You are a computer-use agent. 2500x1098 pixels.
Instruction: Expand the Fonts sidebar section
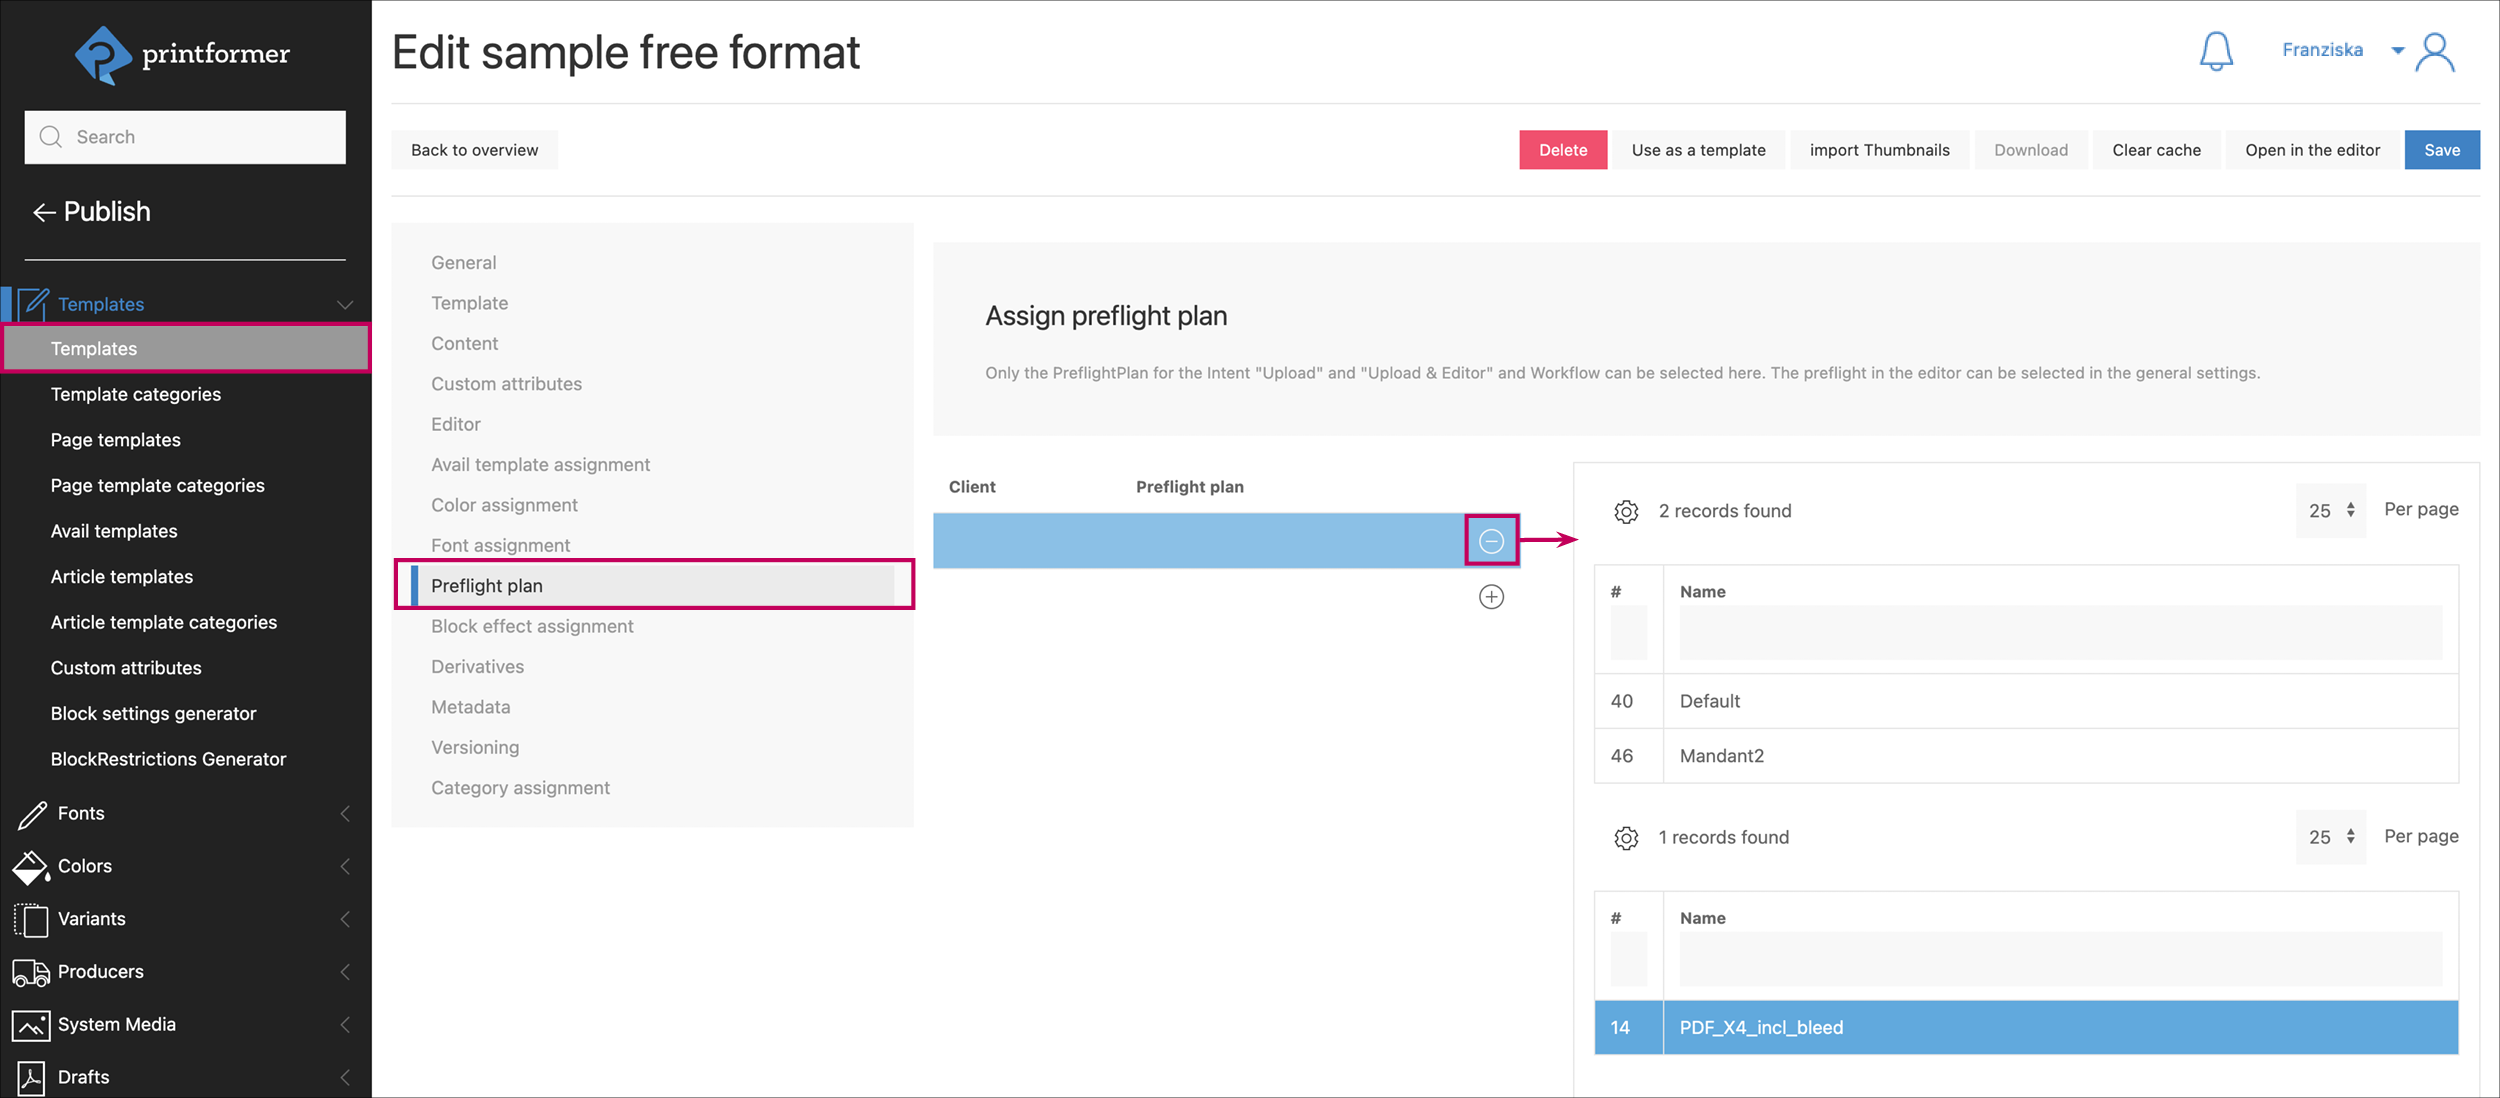[81, 813]
